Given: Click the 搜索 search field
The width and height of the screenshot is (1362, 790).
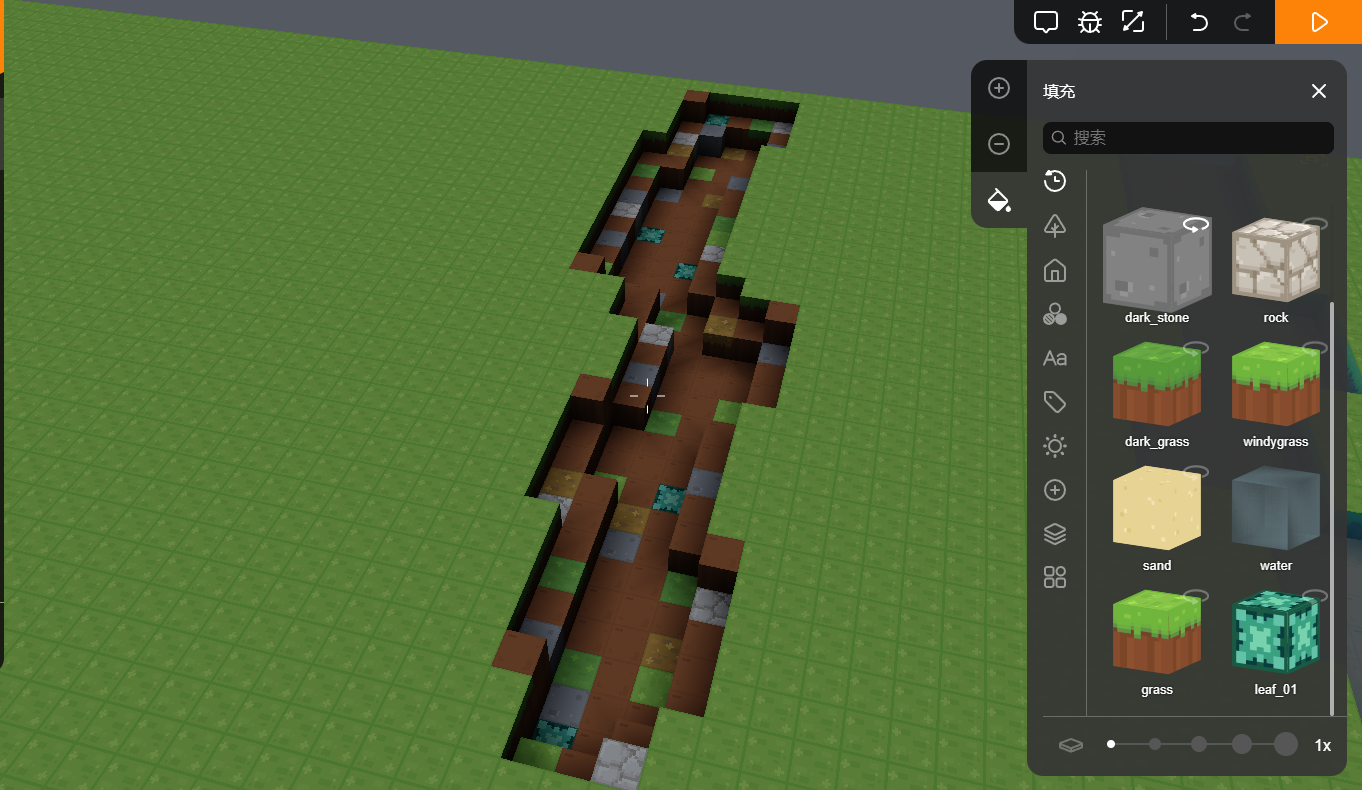Looking at the screenshot, I should (x=1188, y=138).
